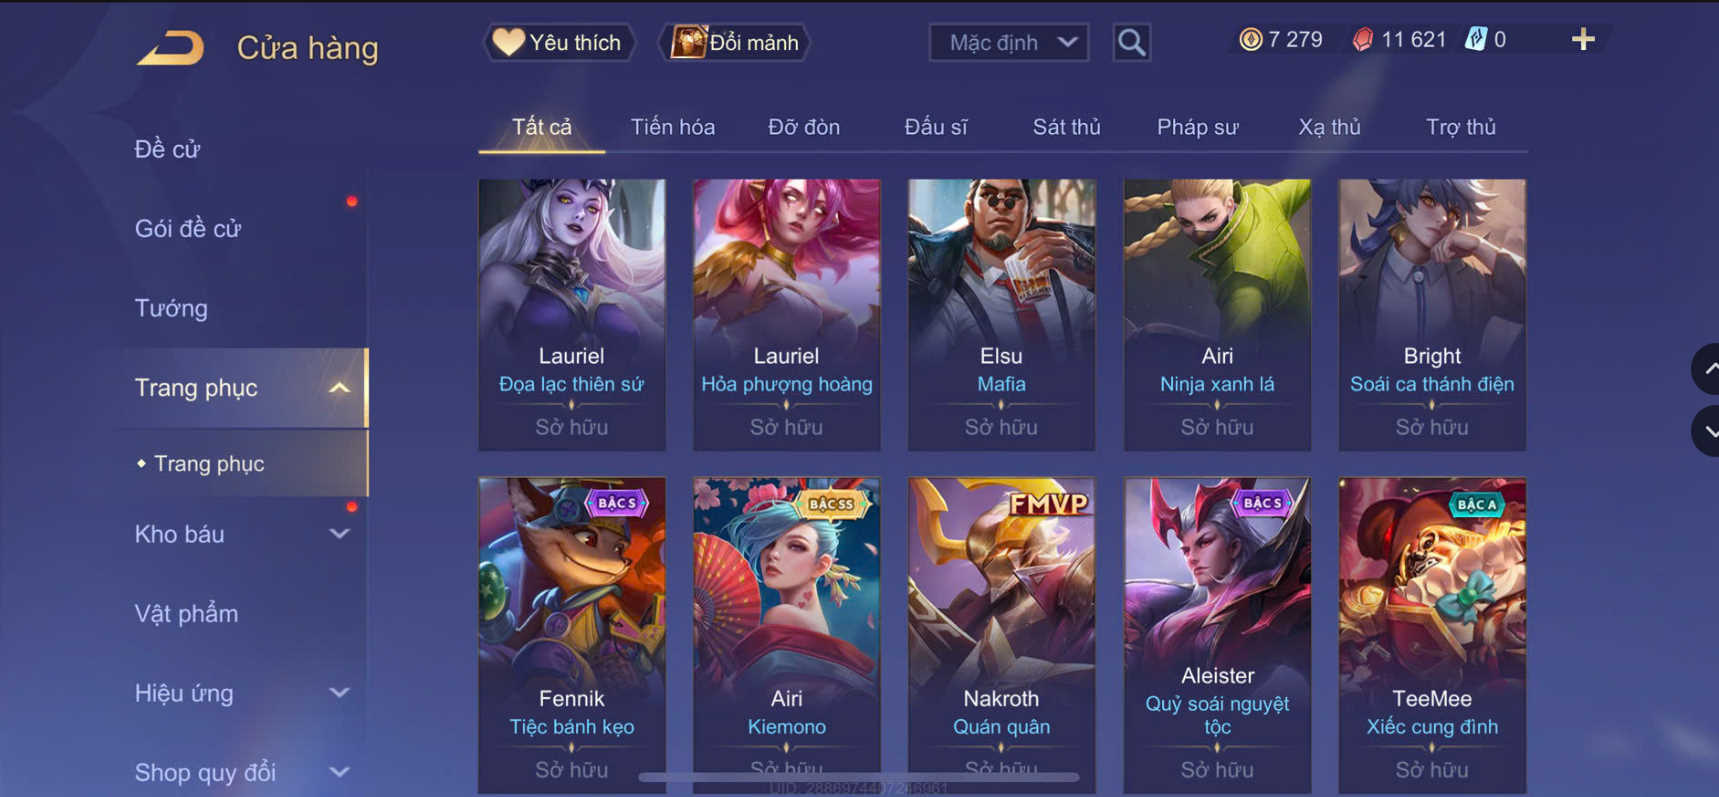Collapse the Trang phục sidebar section

coord(340,388)
